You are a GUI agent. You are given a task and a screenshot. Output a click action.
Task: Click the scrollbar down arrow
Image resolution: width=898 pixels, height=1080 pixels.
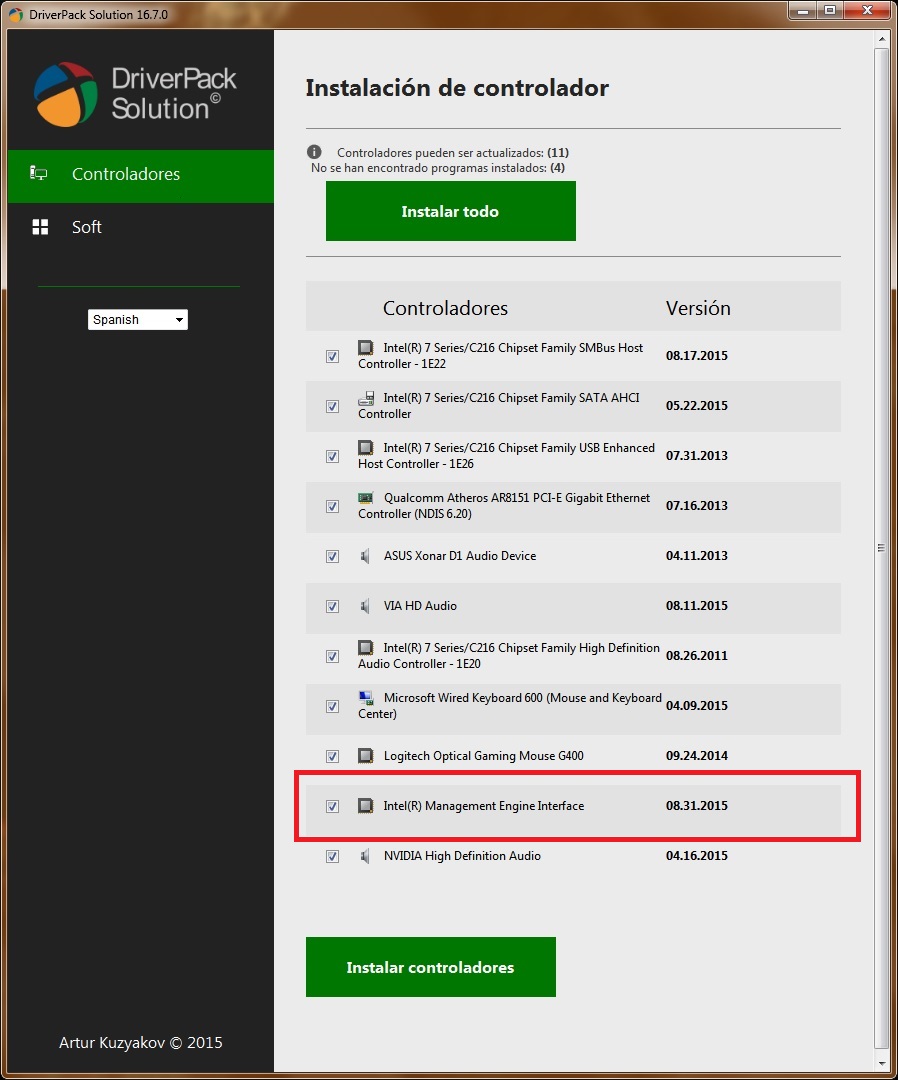[881, 1062]
